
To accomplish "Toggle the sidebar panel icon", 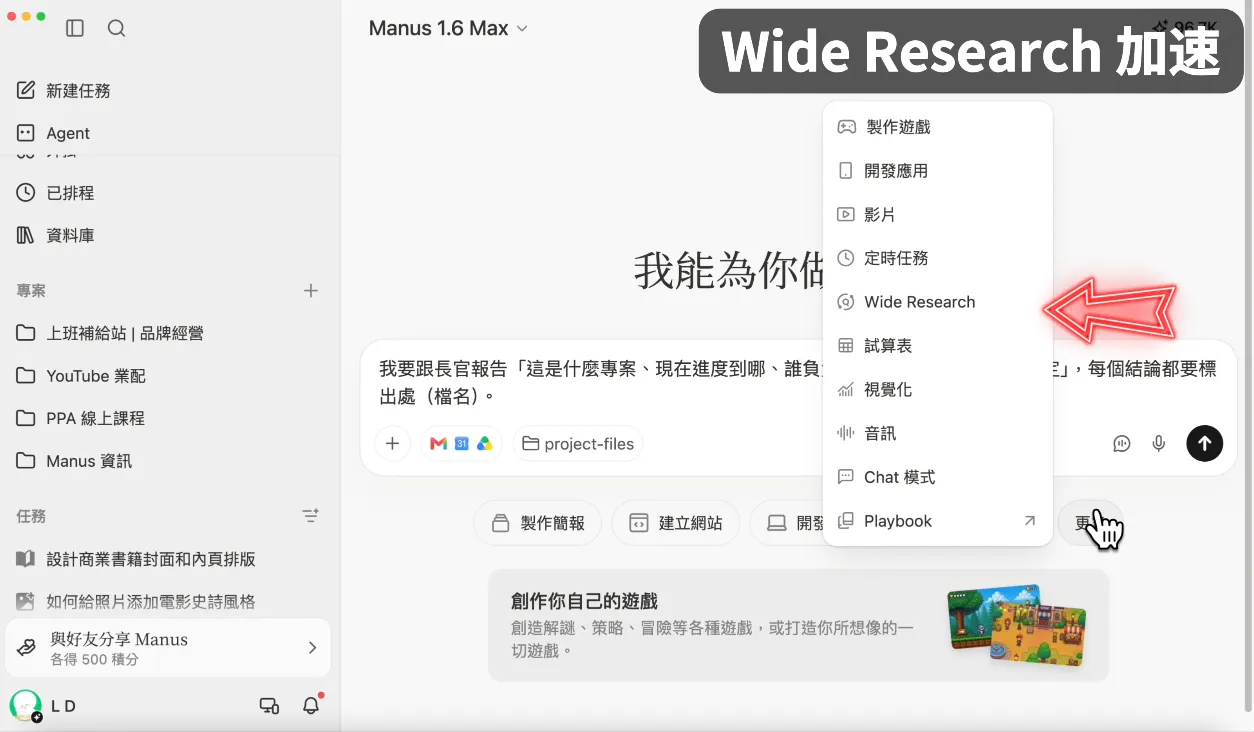I will click(75, 28).
